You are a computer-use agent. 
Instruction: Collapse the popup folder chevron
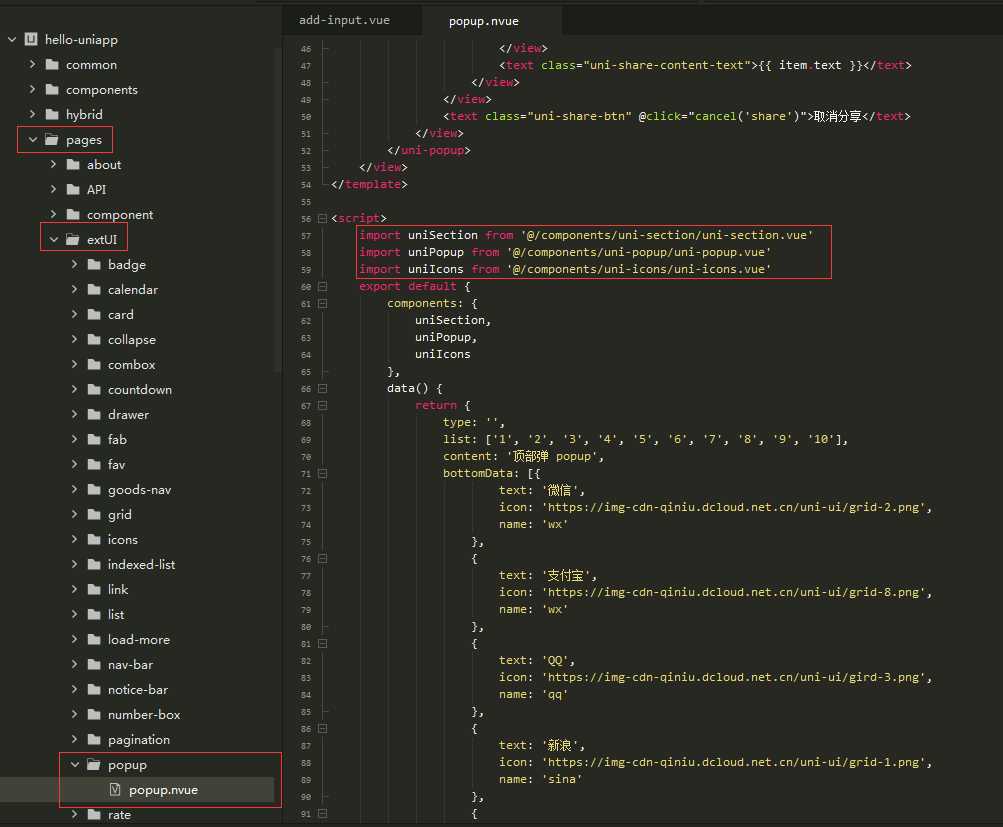point(75,764)
